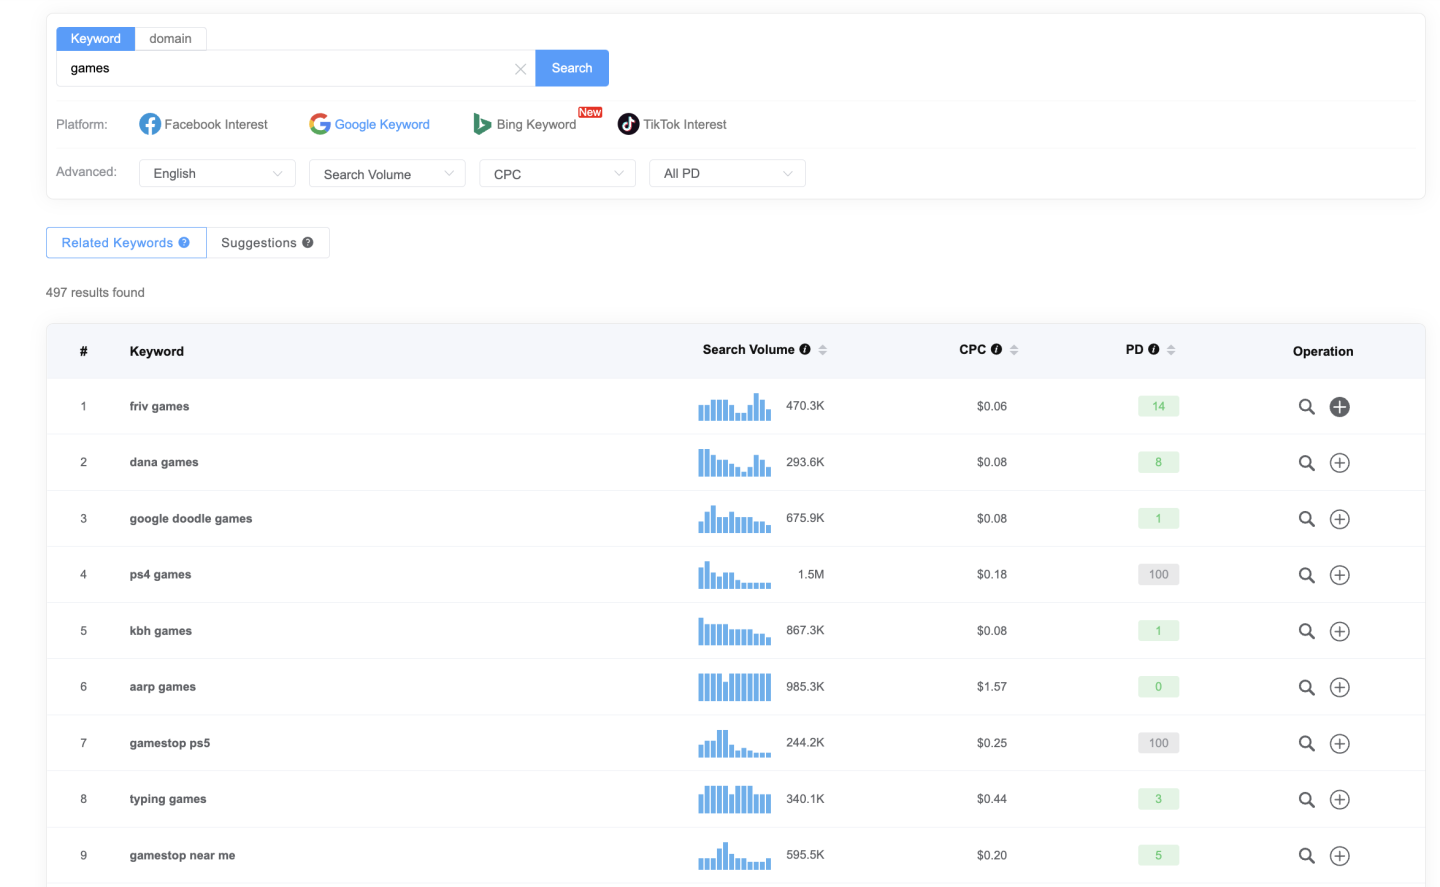Click the magnifier icon for friv games
1440x887 pixels.
(1306, 407)
